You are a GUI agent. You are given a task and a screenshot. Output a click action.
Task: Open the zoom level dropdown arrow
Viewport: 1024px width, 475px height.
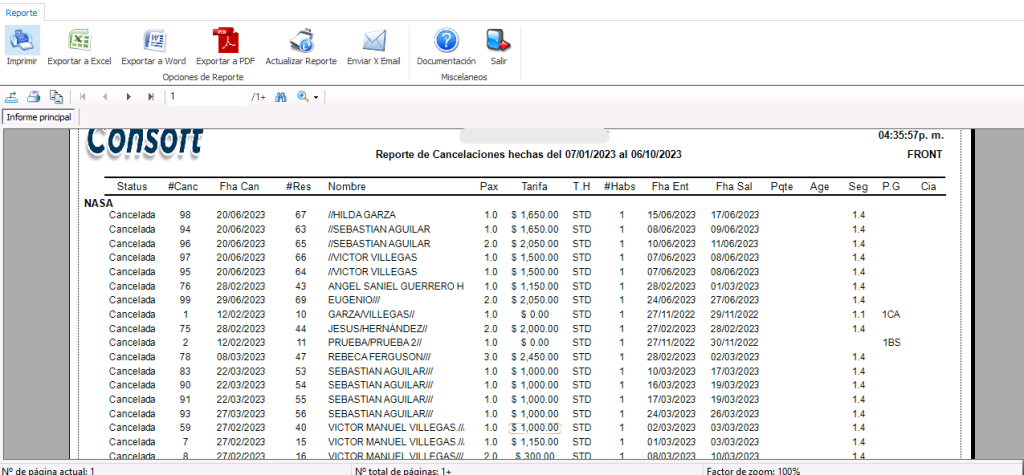click(x=316, y=97)
